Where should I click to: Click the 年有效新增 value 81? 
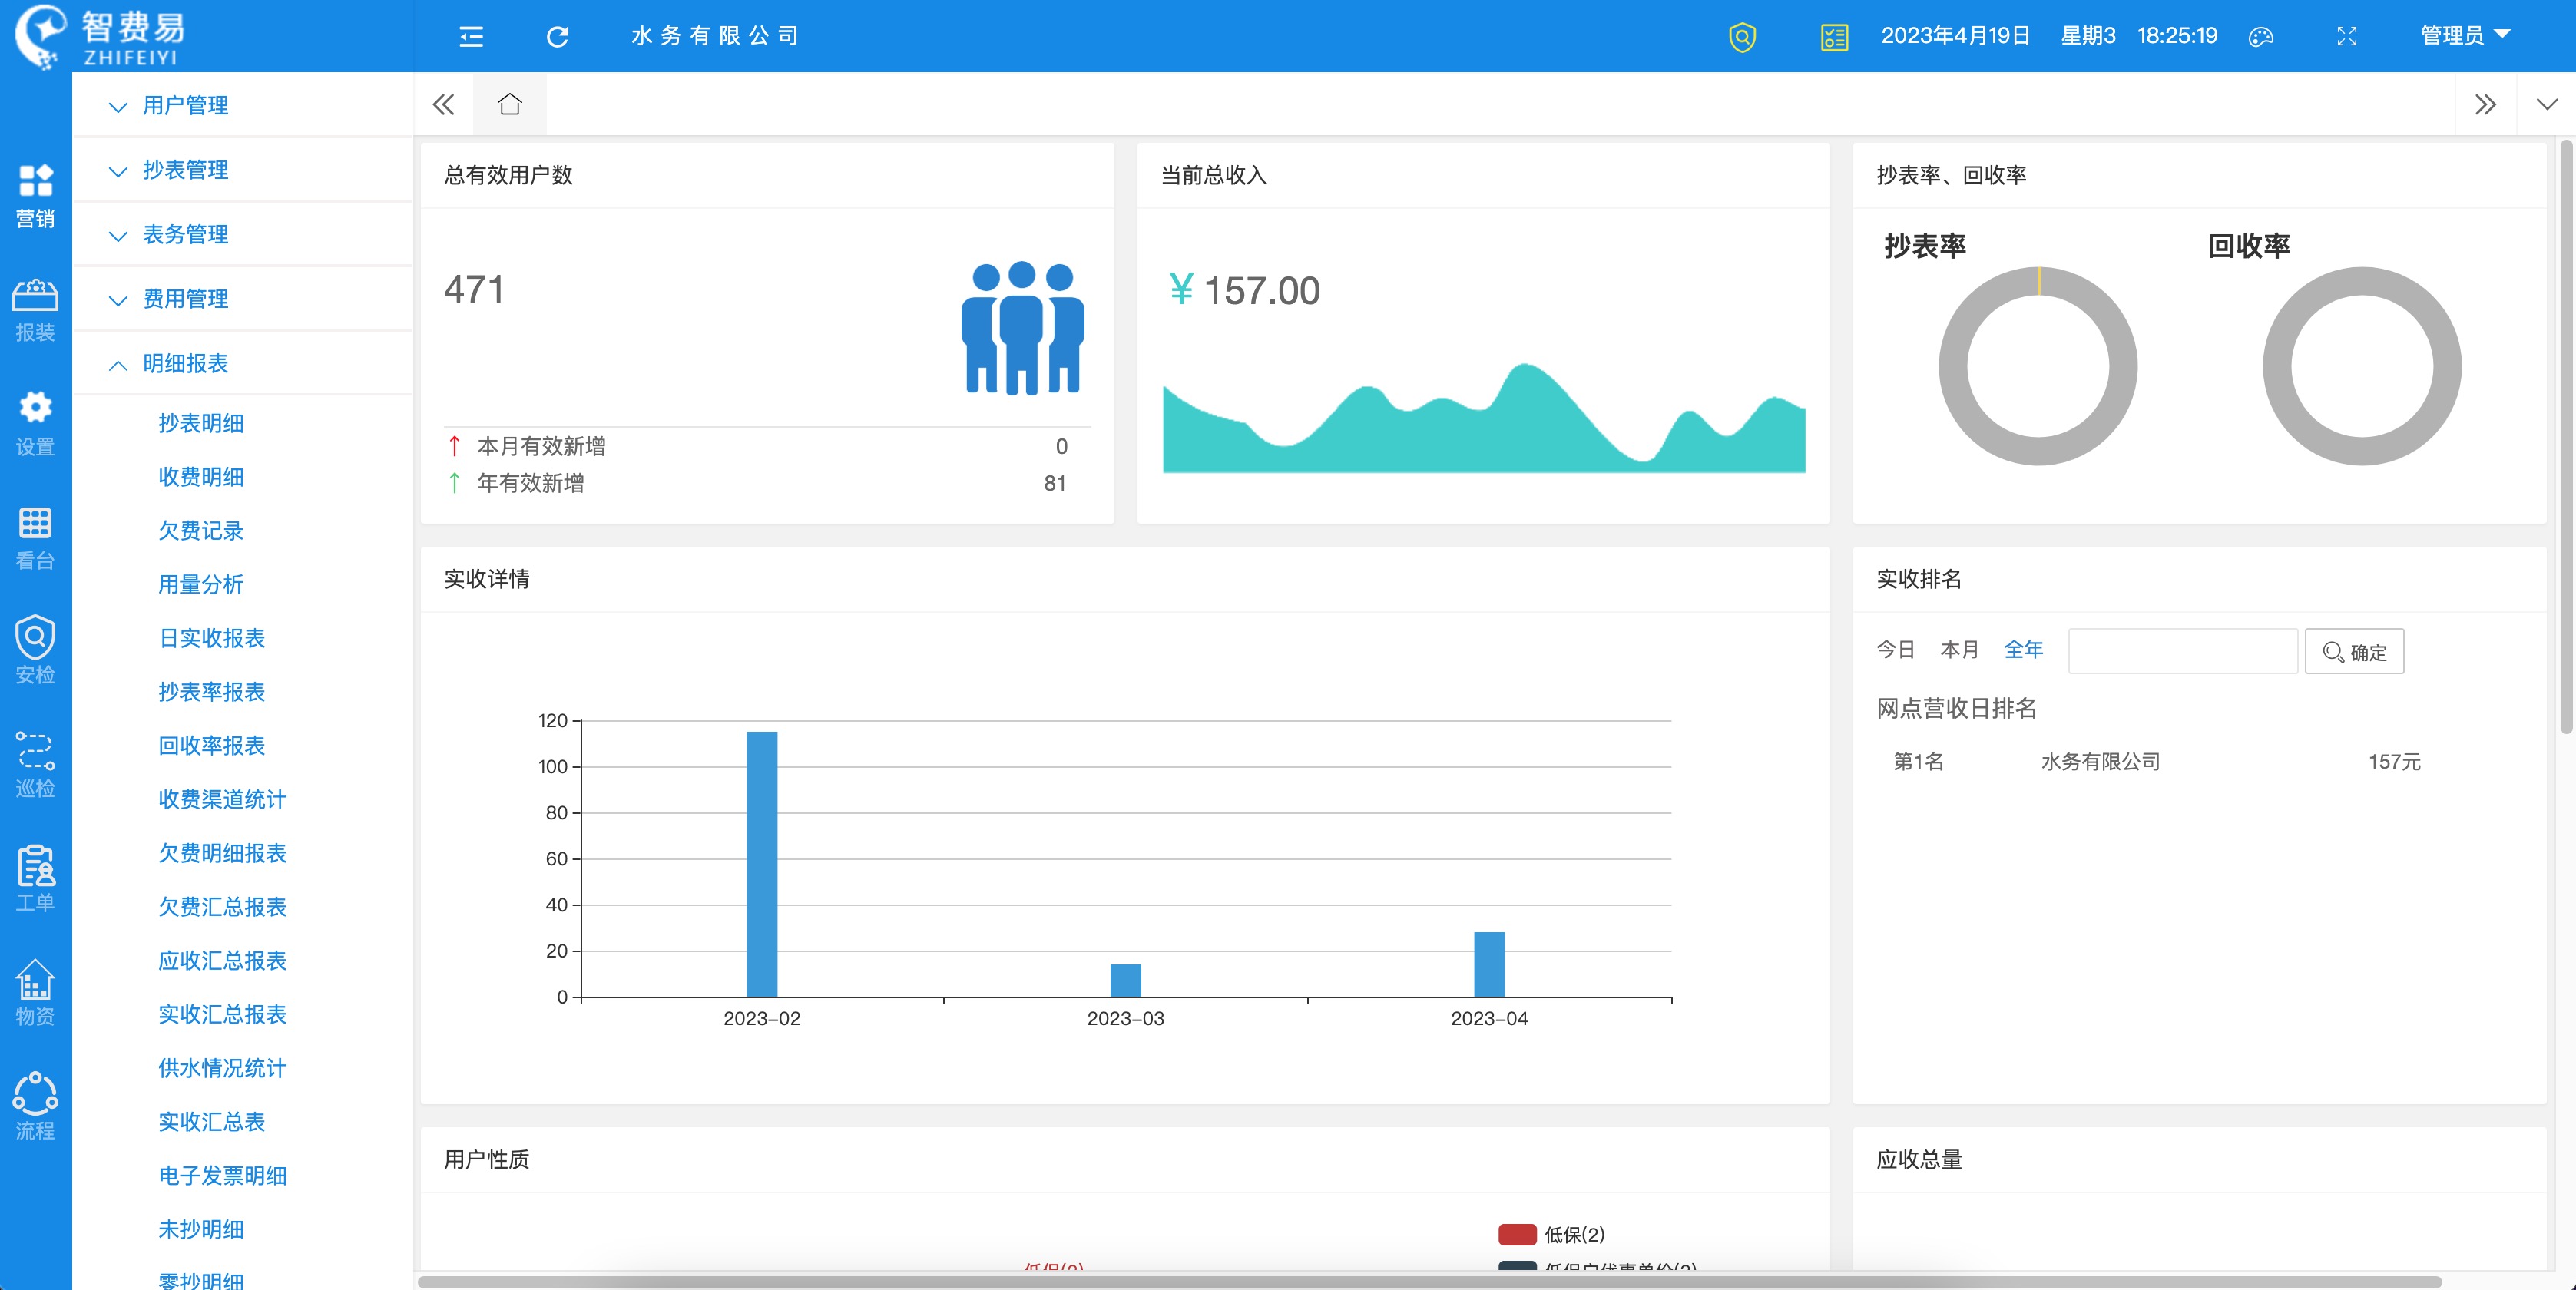pos(1055,484)
